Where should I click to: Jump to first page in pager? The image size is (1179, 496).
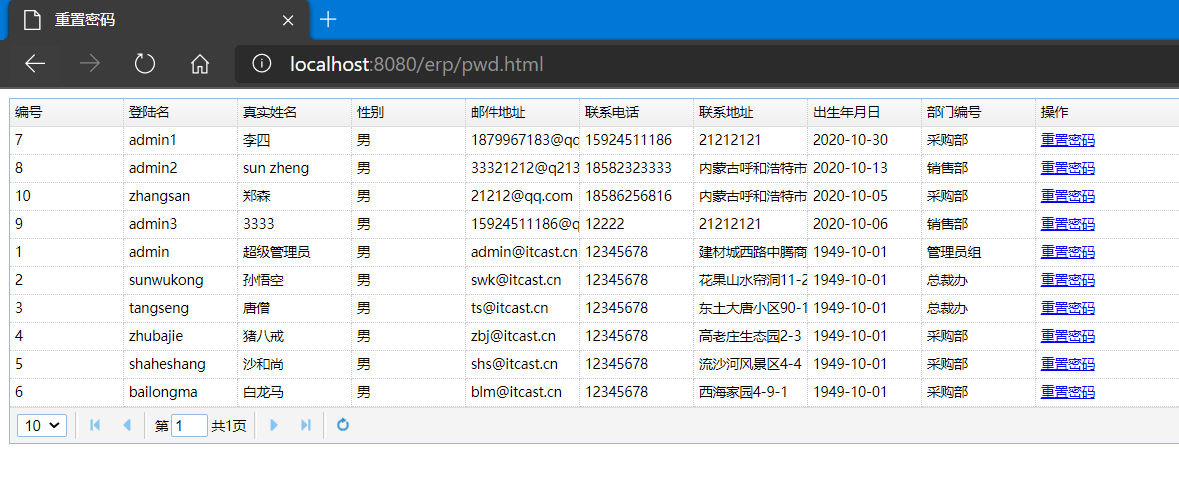(95, 425)
